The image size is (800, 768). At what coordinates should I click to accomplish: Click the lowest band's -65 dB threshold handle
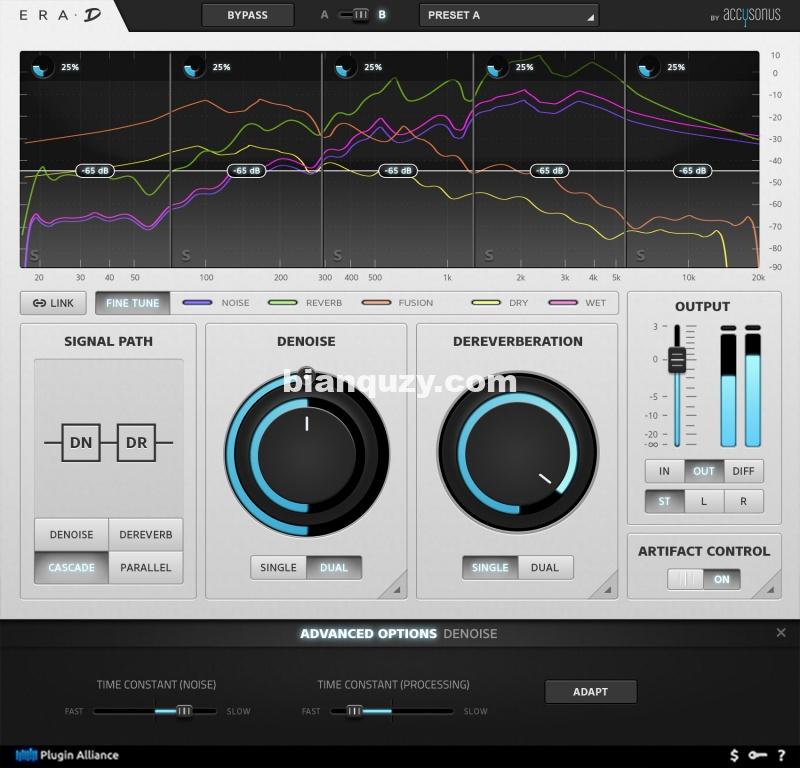[95, 170]
